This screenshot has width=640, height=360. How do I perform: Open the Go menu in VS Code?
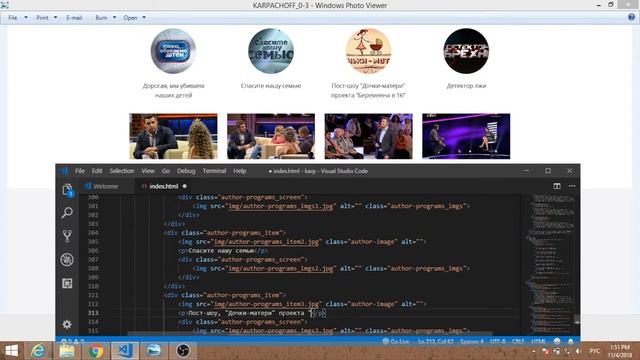coord(166,171)
